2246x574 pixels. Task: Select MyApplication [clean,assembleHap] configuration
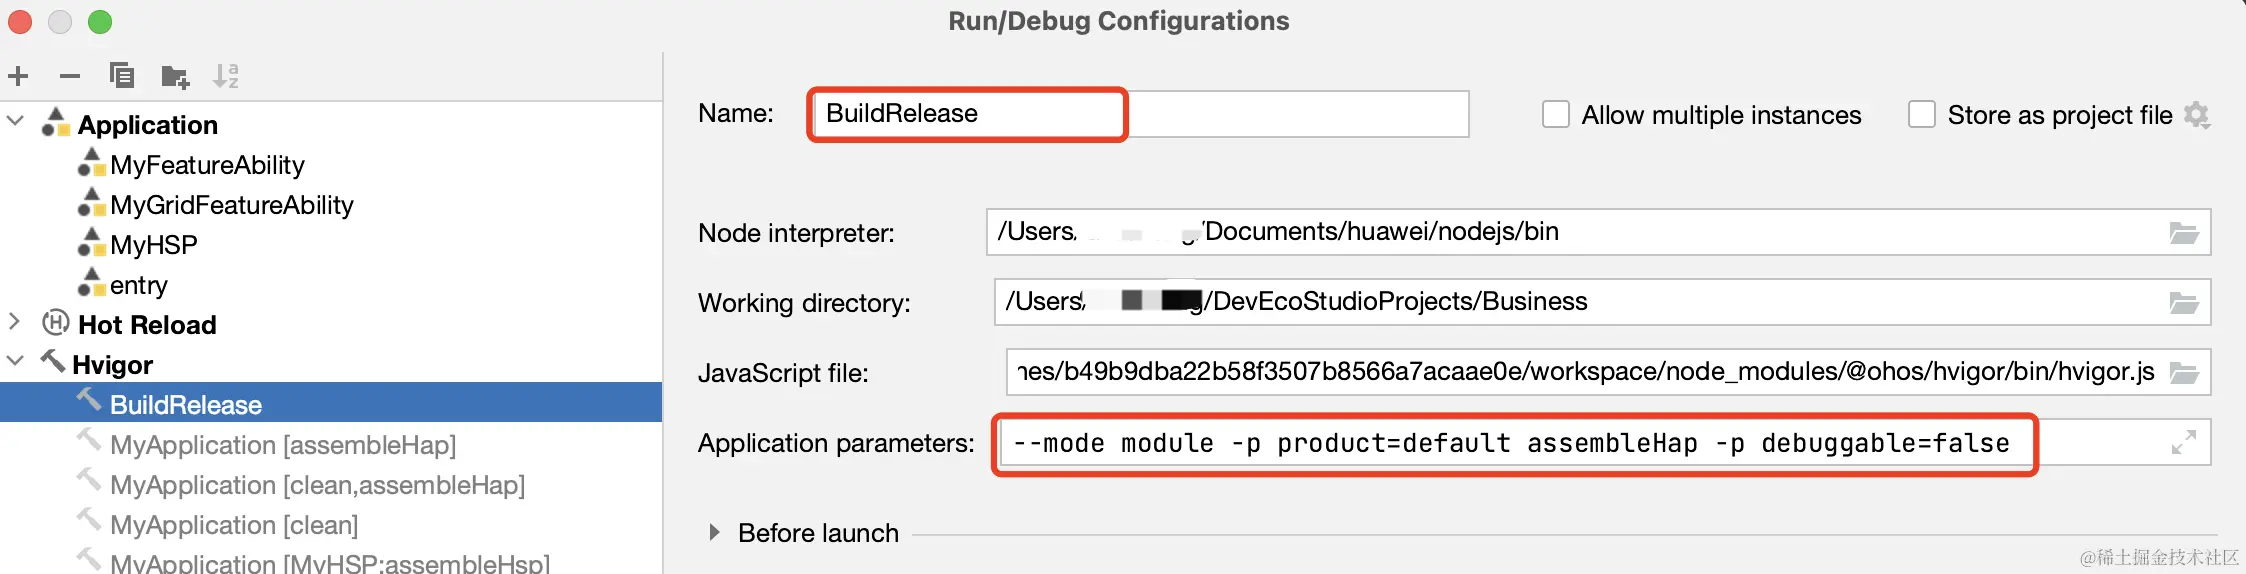317,485
